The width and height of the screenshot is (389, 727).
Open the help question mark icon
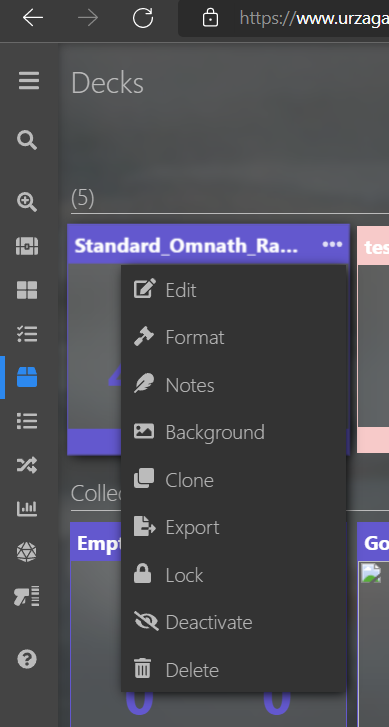click(27, 659)
